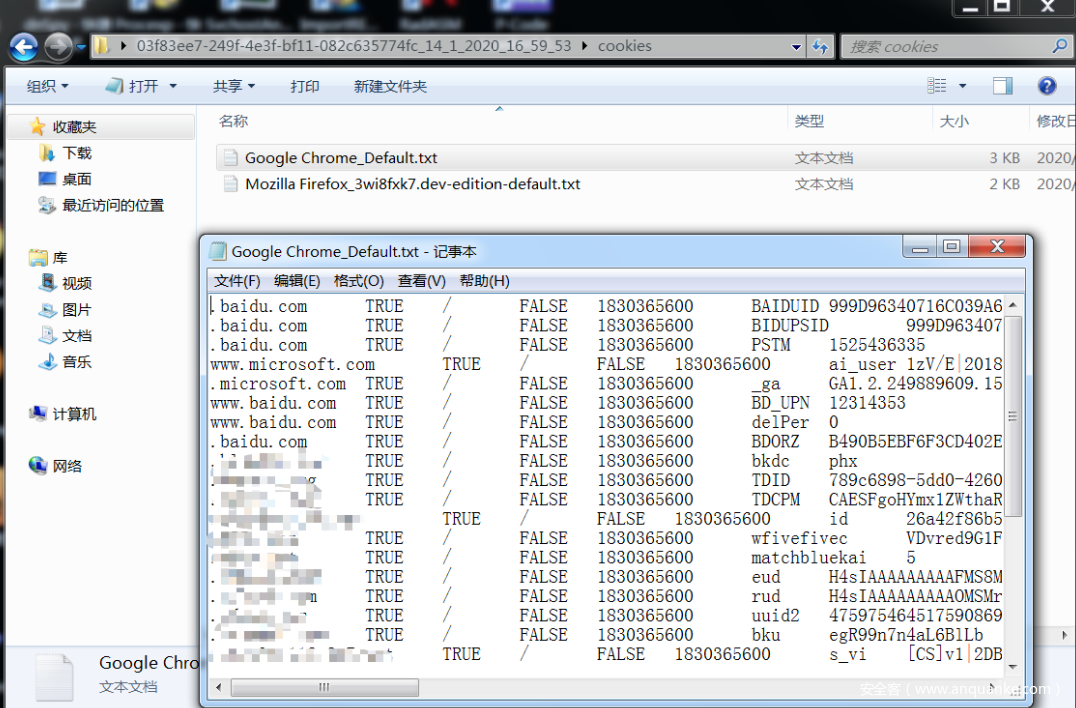The width and height of the screenshot is (1076, 708).
Task: Expand the address bar history dropdown
Action: [x=796, y=46]
